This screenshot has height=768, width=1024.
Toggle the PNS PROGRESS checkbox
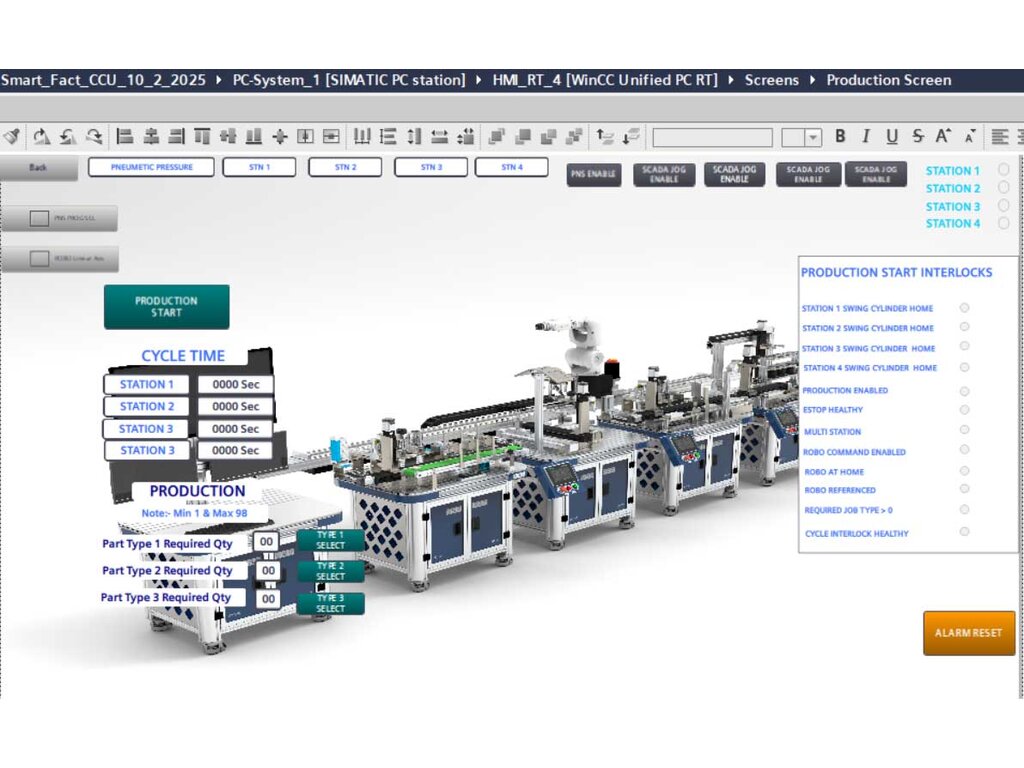39,218
